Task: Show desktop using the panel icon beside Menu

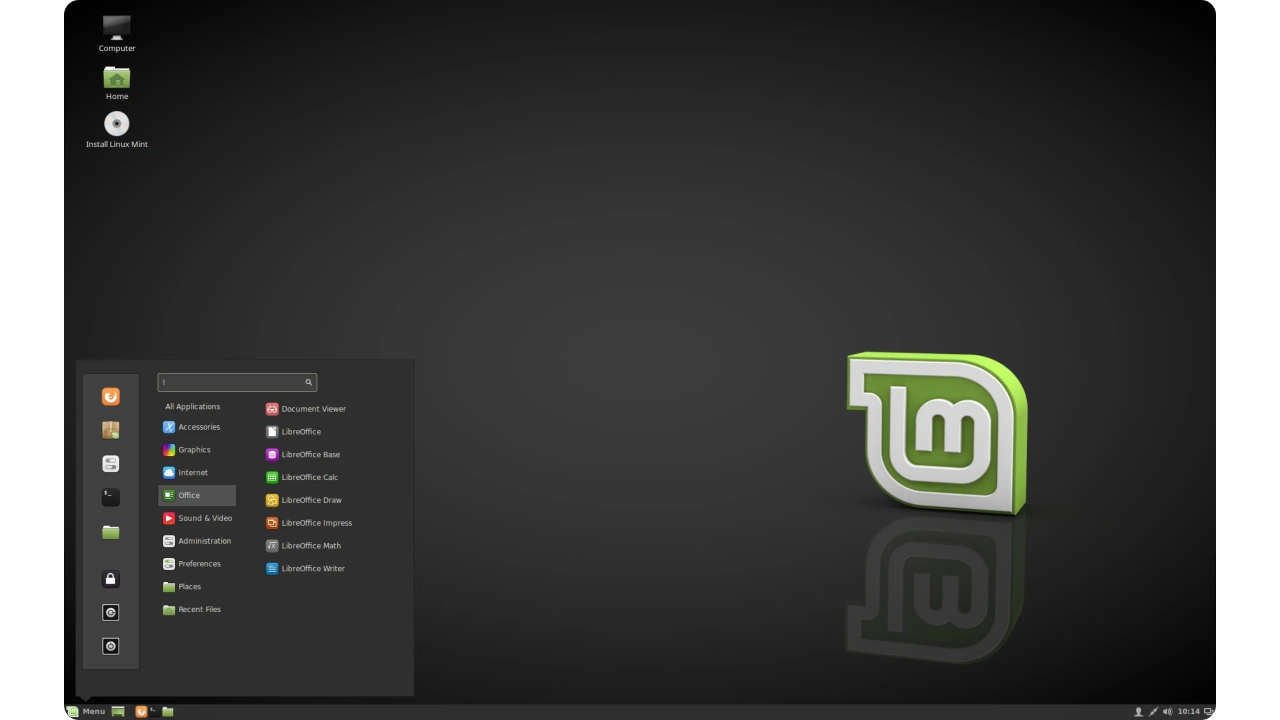Action: tap(118, 712)
